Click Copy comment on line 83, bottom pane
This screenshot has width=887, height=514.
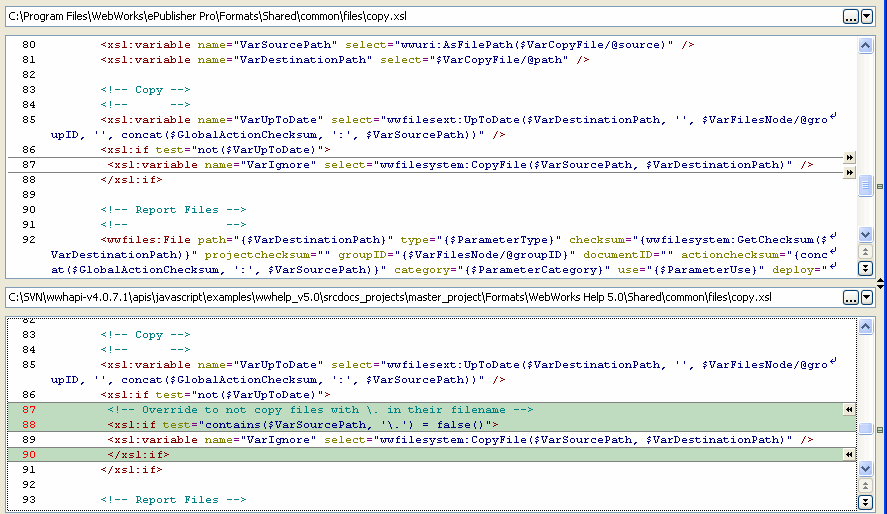(x=145, y=335)
